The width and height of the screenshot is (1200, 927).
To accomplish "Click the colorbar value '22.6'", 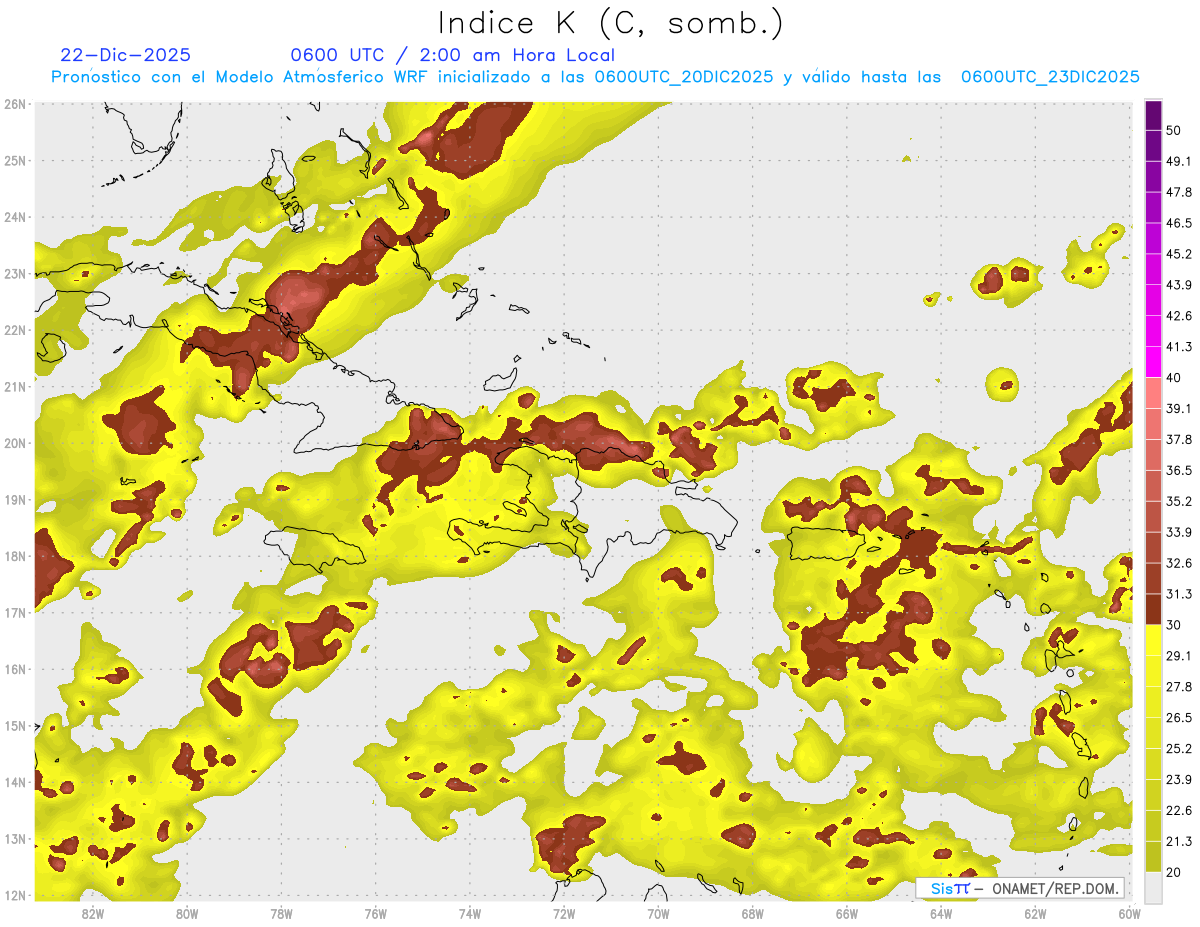I will [1178, 810].
